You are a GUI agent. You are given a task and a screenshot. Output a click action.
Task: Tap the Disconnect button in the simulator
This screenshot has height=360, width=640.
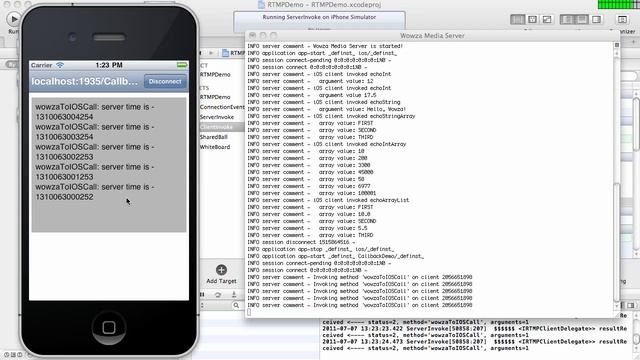(165, 81)
